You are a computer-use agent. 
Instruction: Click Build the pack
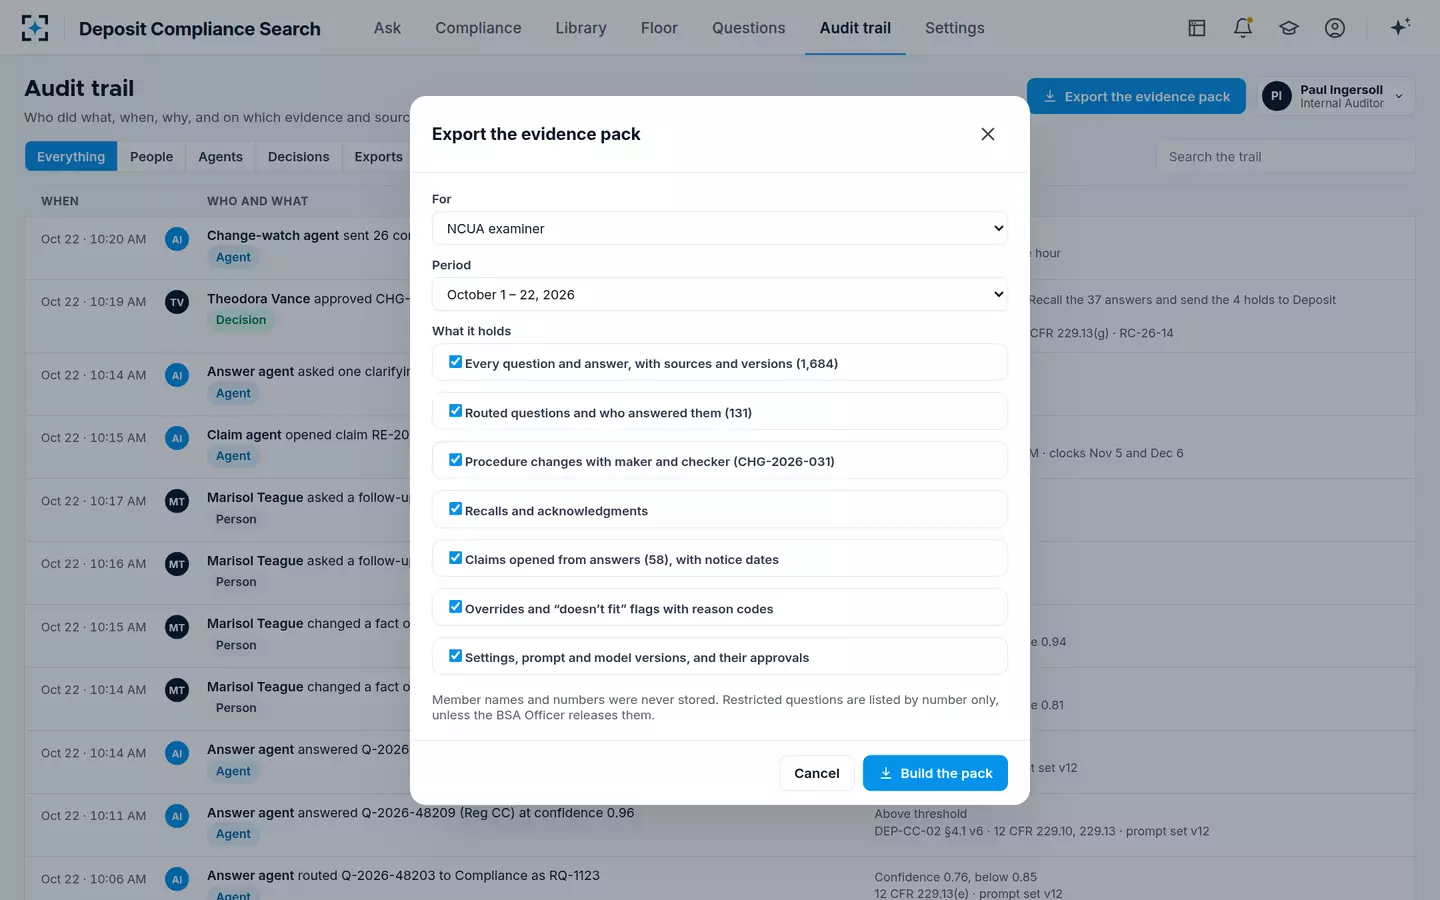coord(935,773)
